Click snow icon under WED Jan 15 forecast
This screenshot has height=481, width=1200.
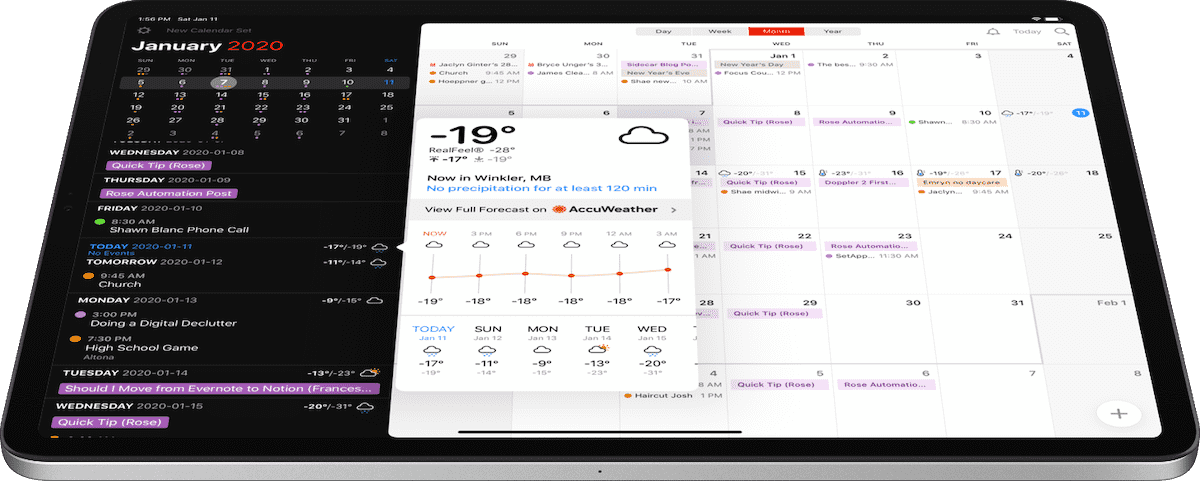(651, 351)
